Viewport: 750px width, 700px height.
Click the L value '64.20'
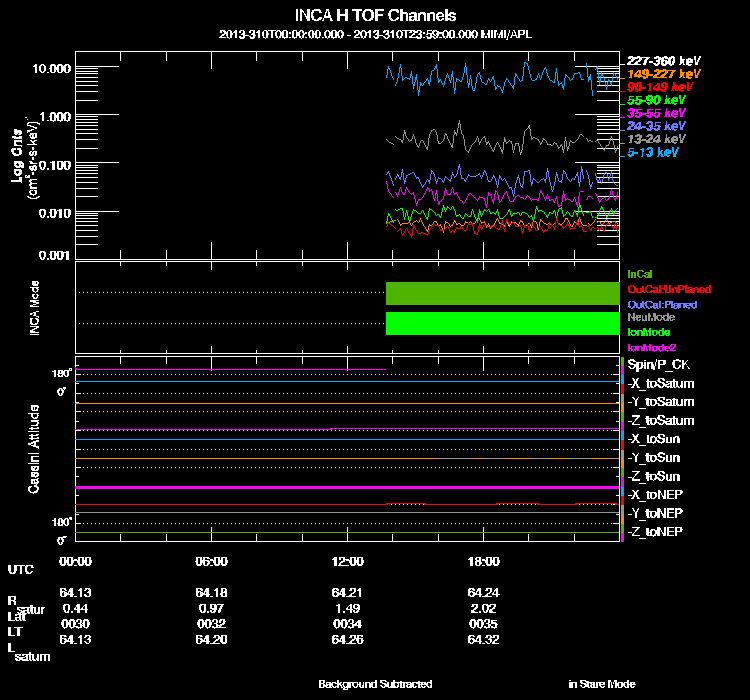tap(211, 640)
